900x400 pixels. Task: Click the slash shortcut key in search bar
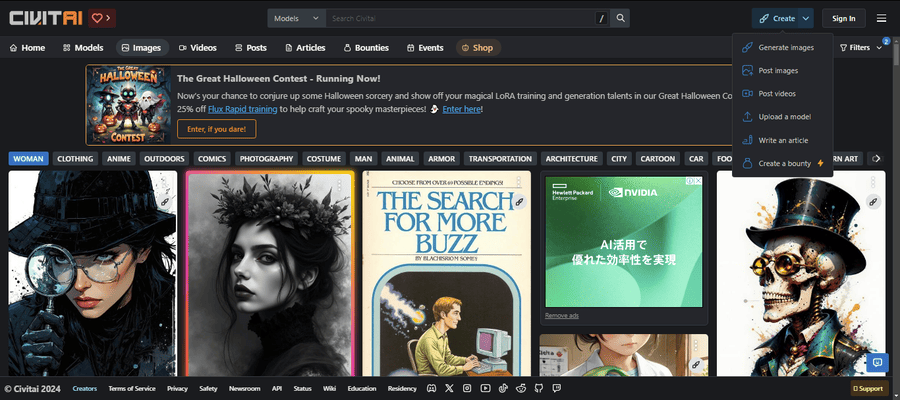[602, 18]
